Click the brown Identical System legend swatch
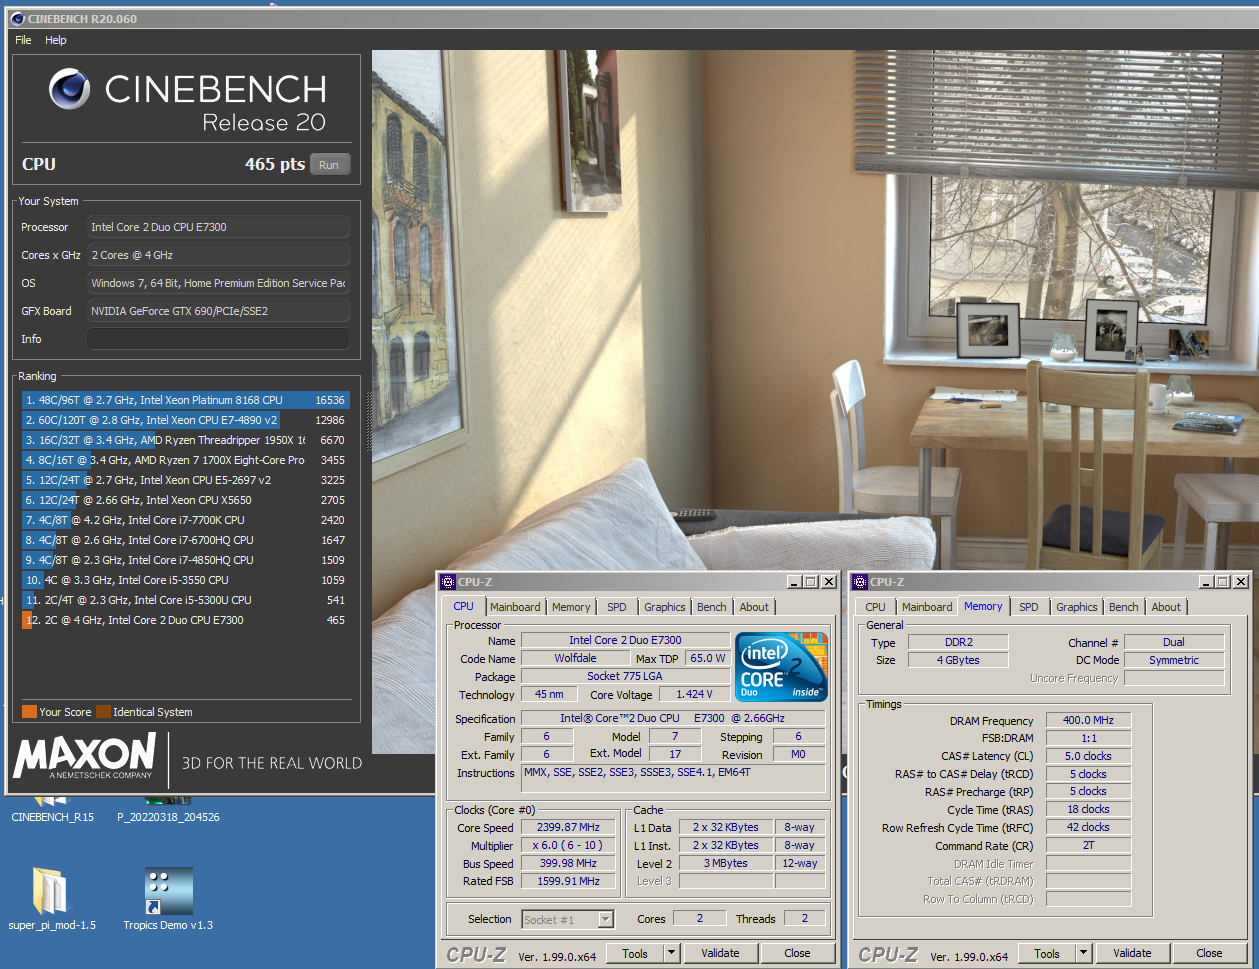The height and width of the screenshot is (969, 1259). click(103, 712)
